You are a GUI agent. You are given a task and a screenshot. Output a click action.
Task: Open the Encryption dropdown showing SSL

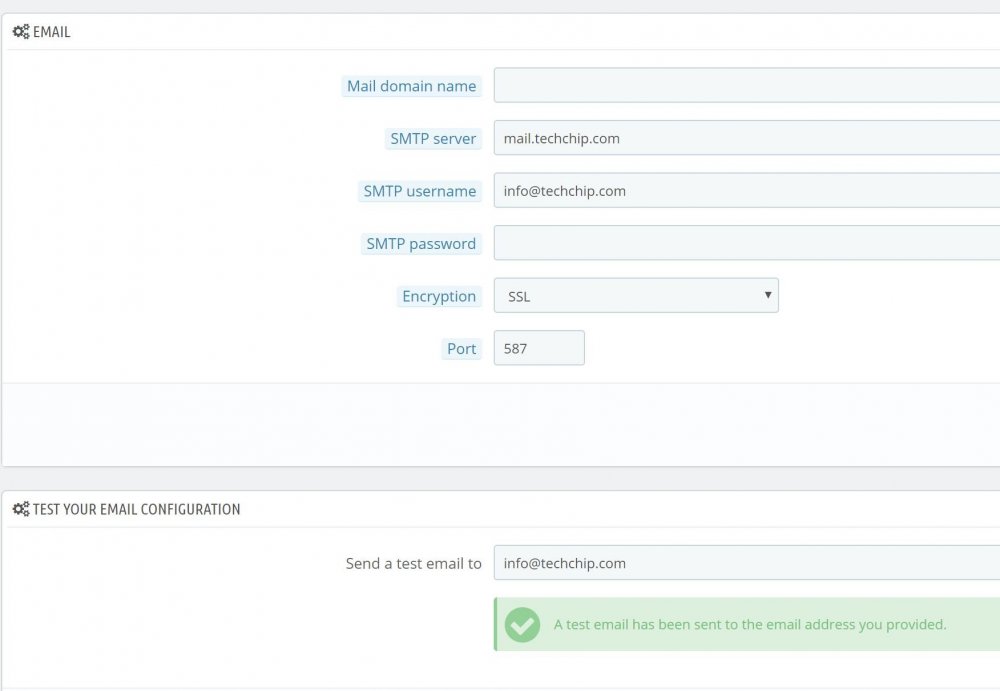pos(636,296)
